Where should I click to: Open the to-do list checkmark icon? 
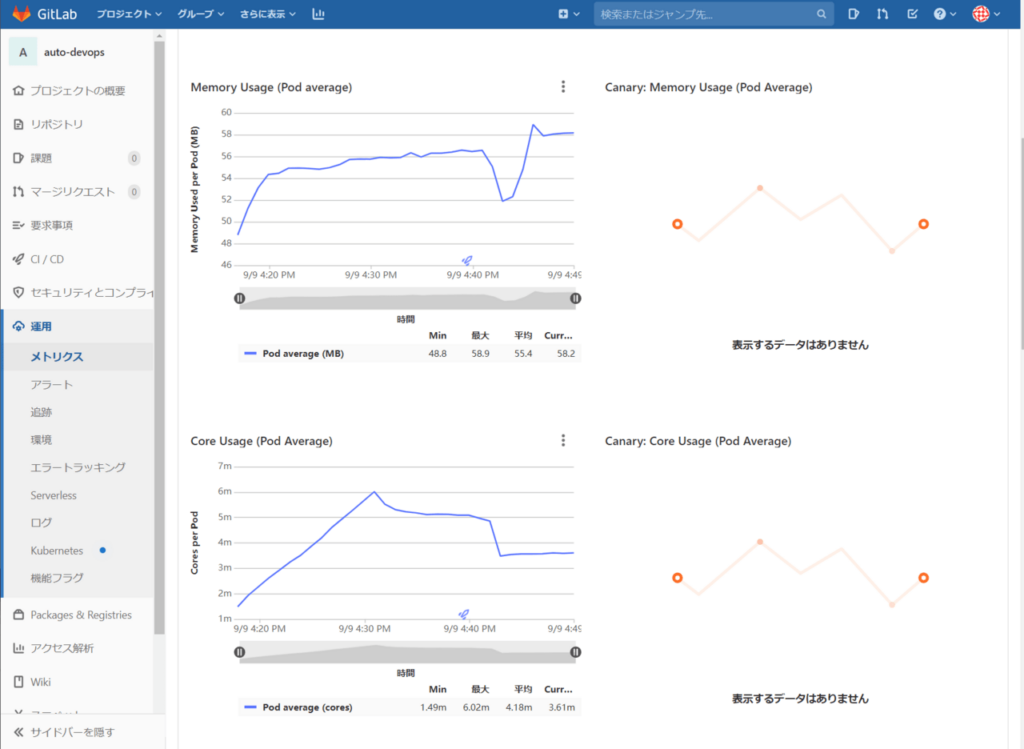(x=912, y=14)
